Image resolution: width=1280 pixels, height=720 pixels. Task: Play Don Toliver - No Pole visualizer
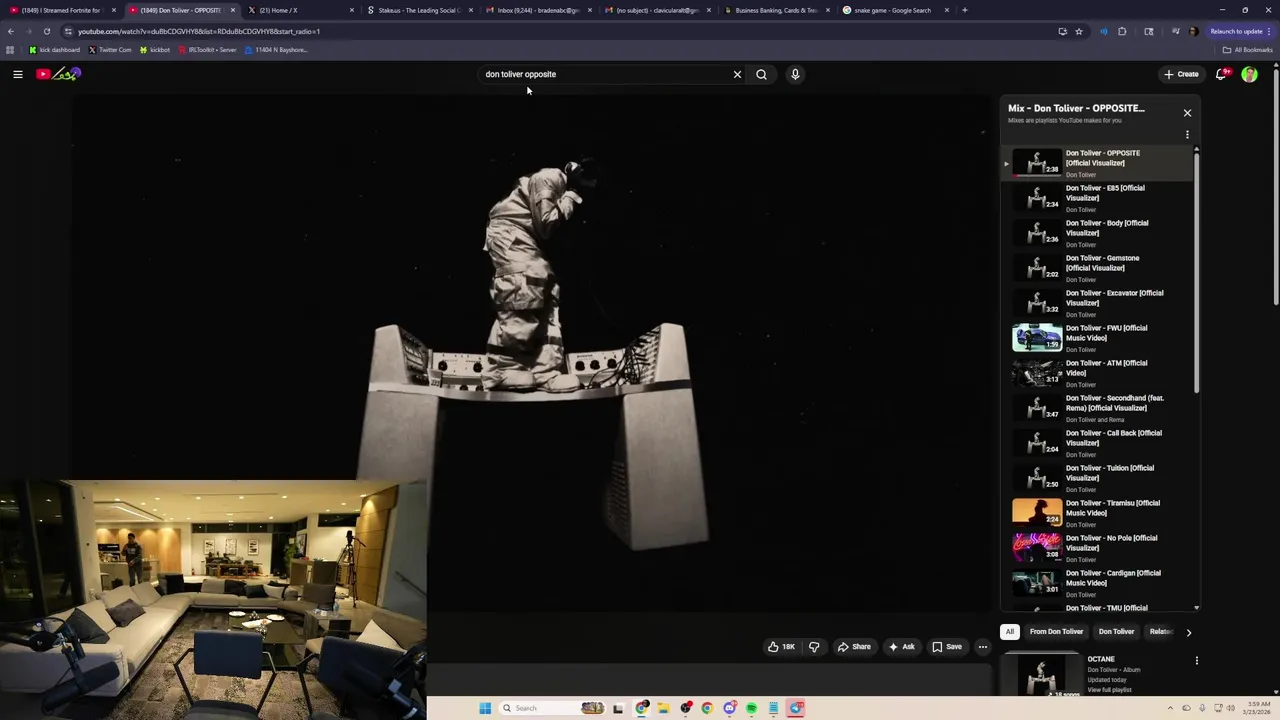(x=1097, y=548)
